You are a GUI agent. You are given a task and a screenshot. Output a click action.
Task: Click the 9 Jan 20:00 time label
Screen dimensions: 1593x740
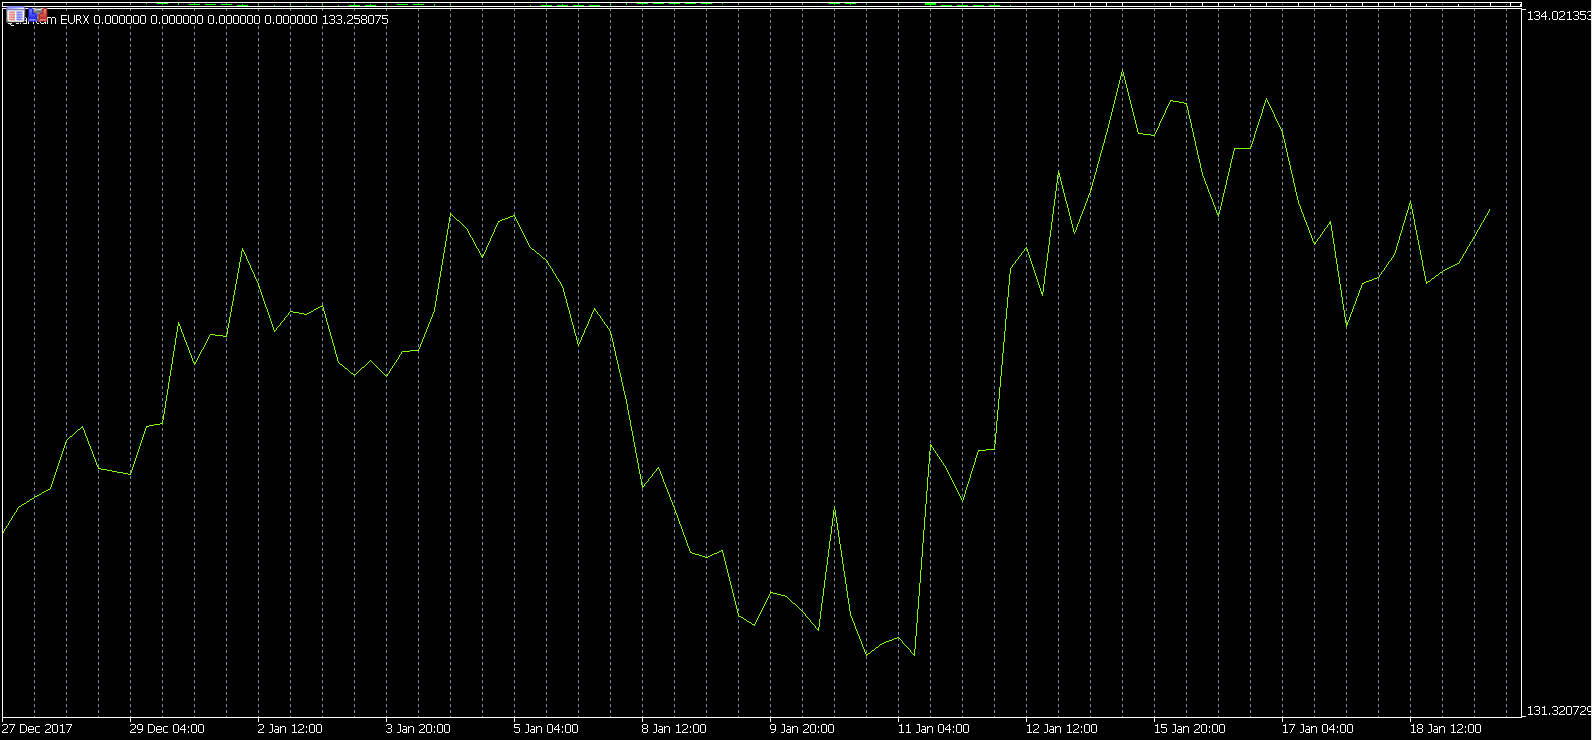point(802,729)
